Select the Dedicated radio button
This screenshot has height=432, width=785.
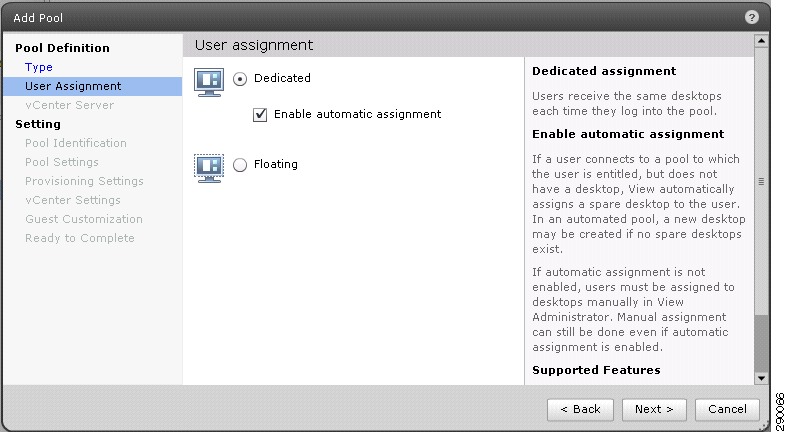(x=240, y=79)
